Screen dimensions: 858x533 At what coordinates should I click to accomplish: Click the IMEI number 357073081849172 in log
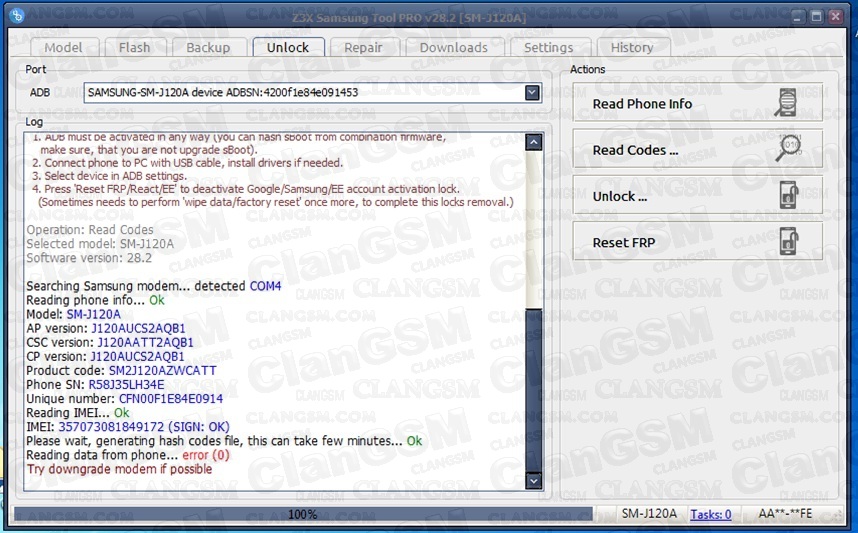tap(111, 427)
